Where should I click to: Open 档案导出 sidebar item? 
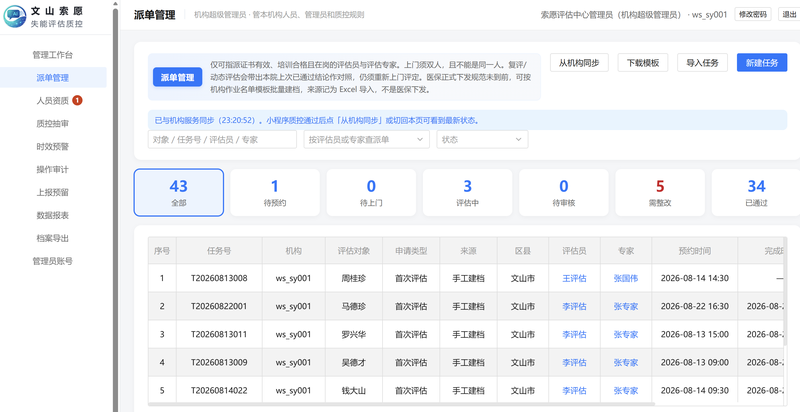53,238
